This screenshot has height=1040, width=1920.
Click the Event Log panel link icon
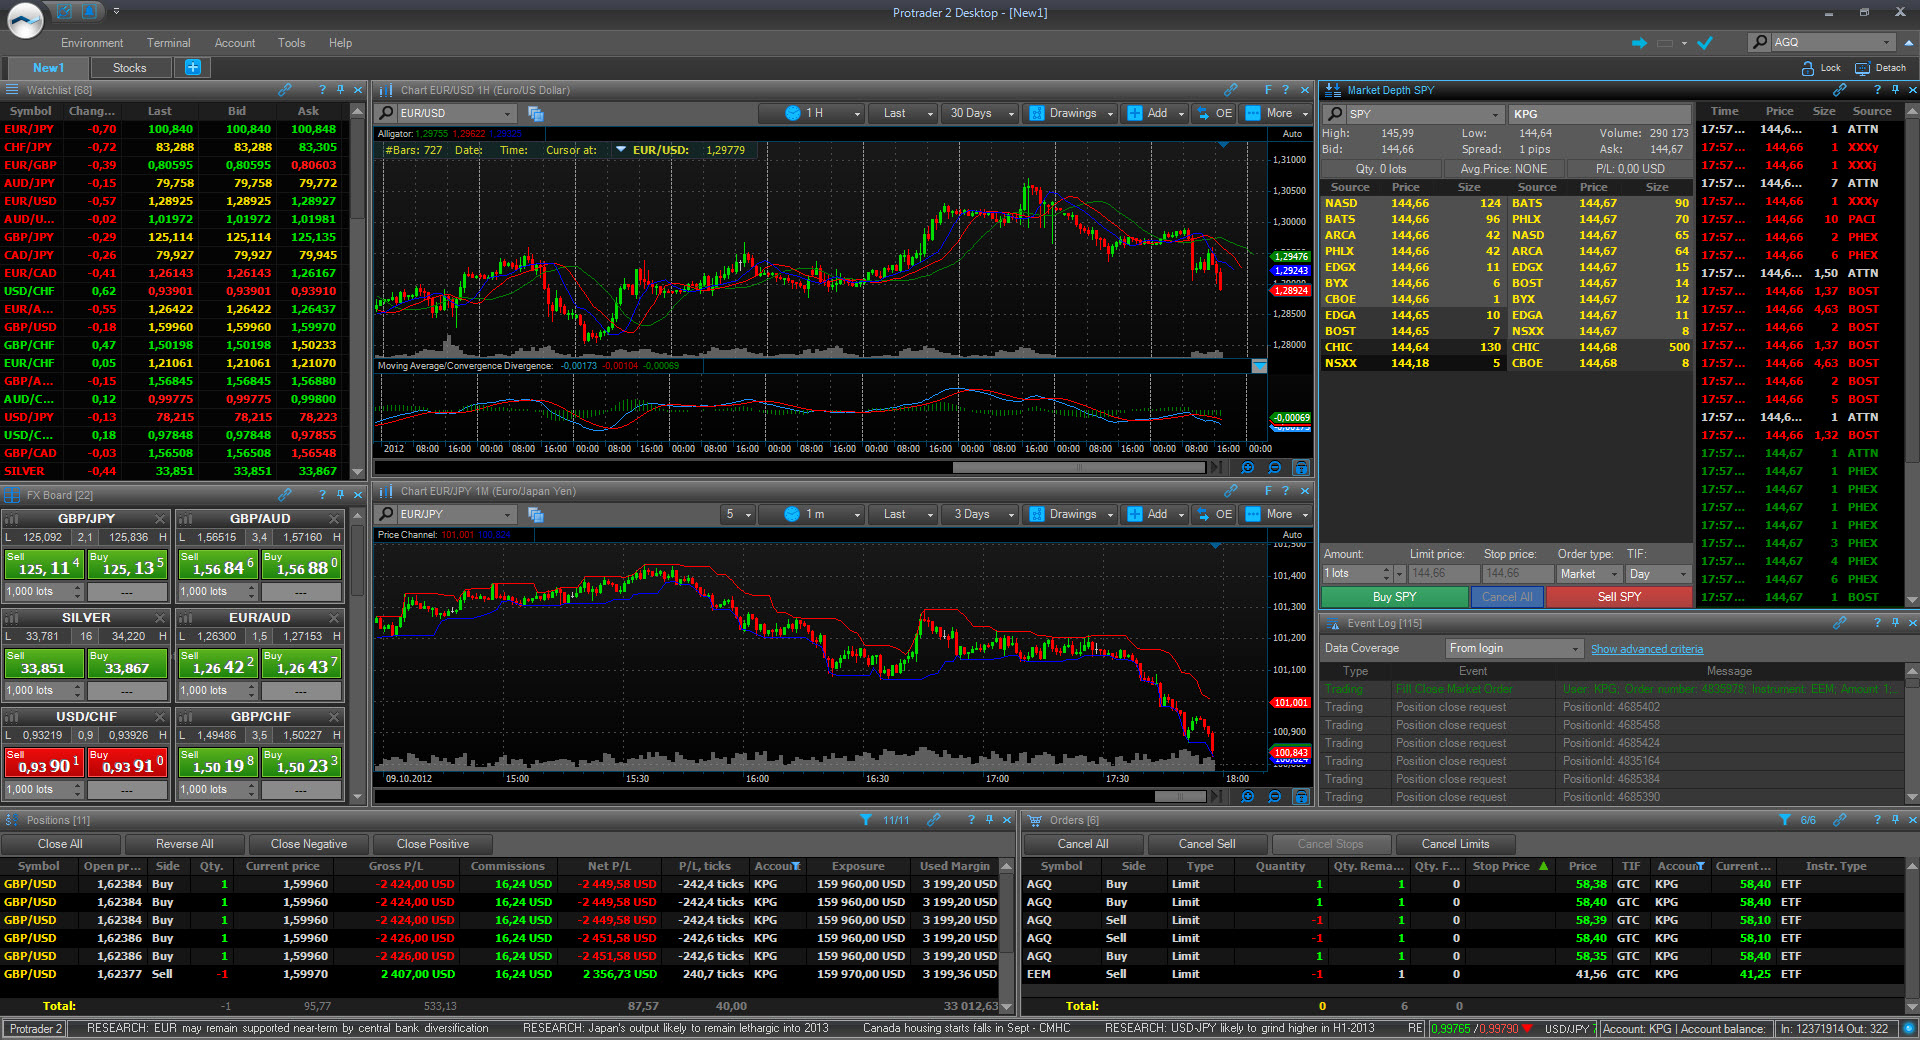(1839, 623)
